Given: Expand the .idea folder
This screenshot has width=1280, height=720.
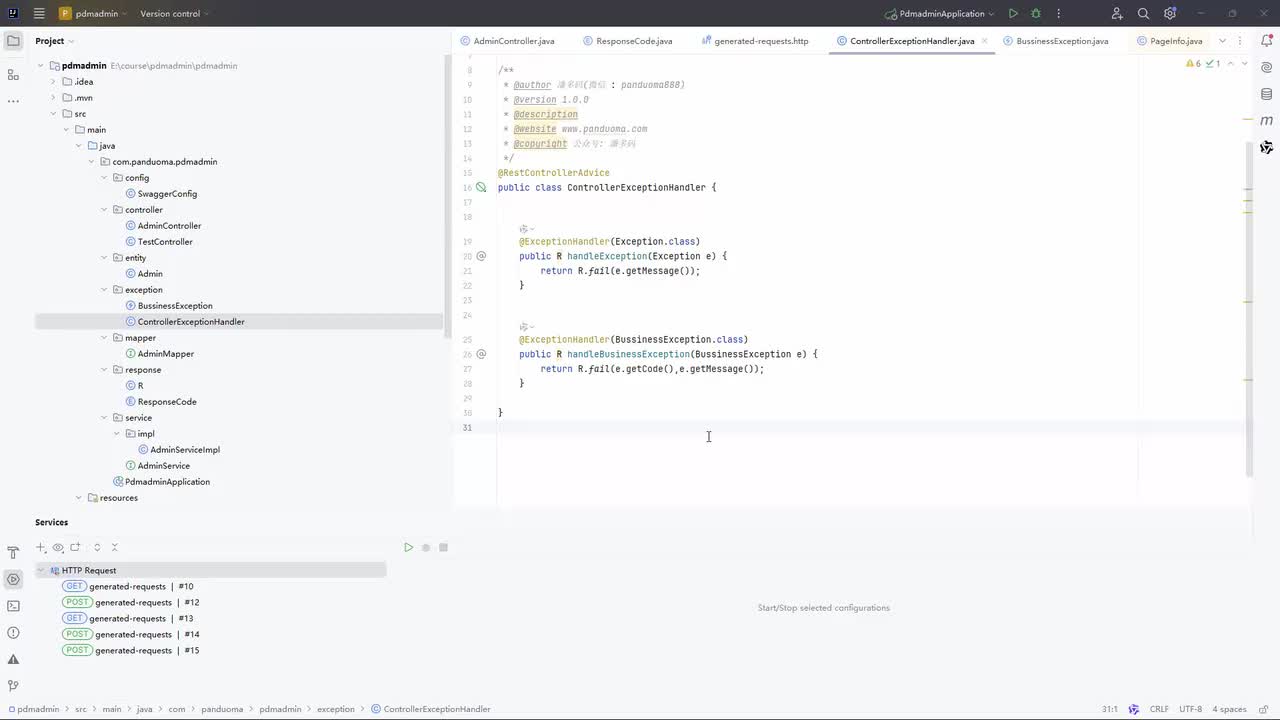Looking at the screenshot, I should (x=53, y=82).
